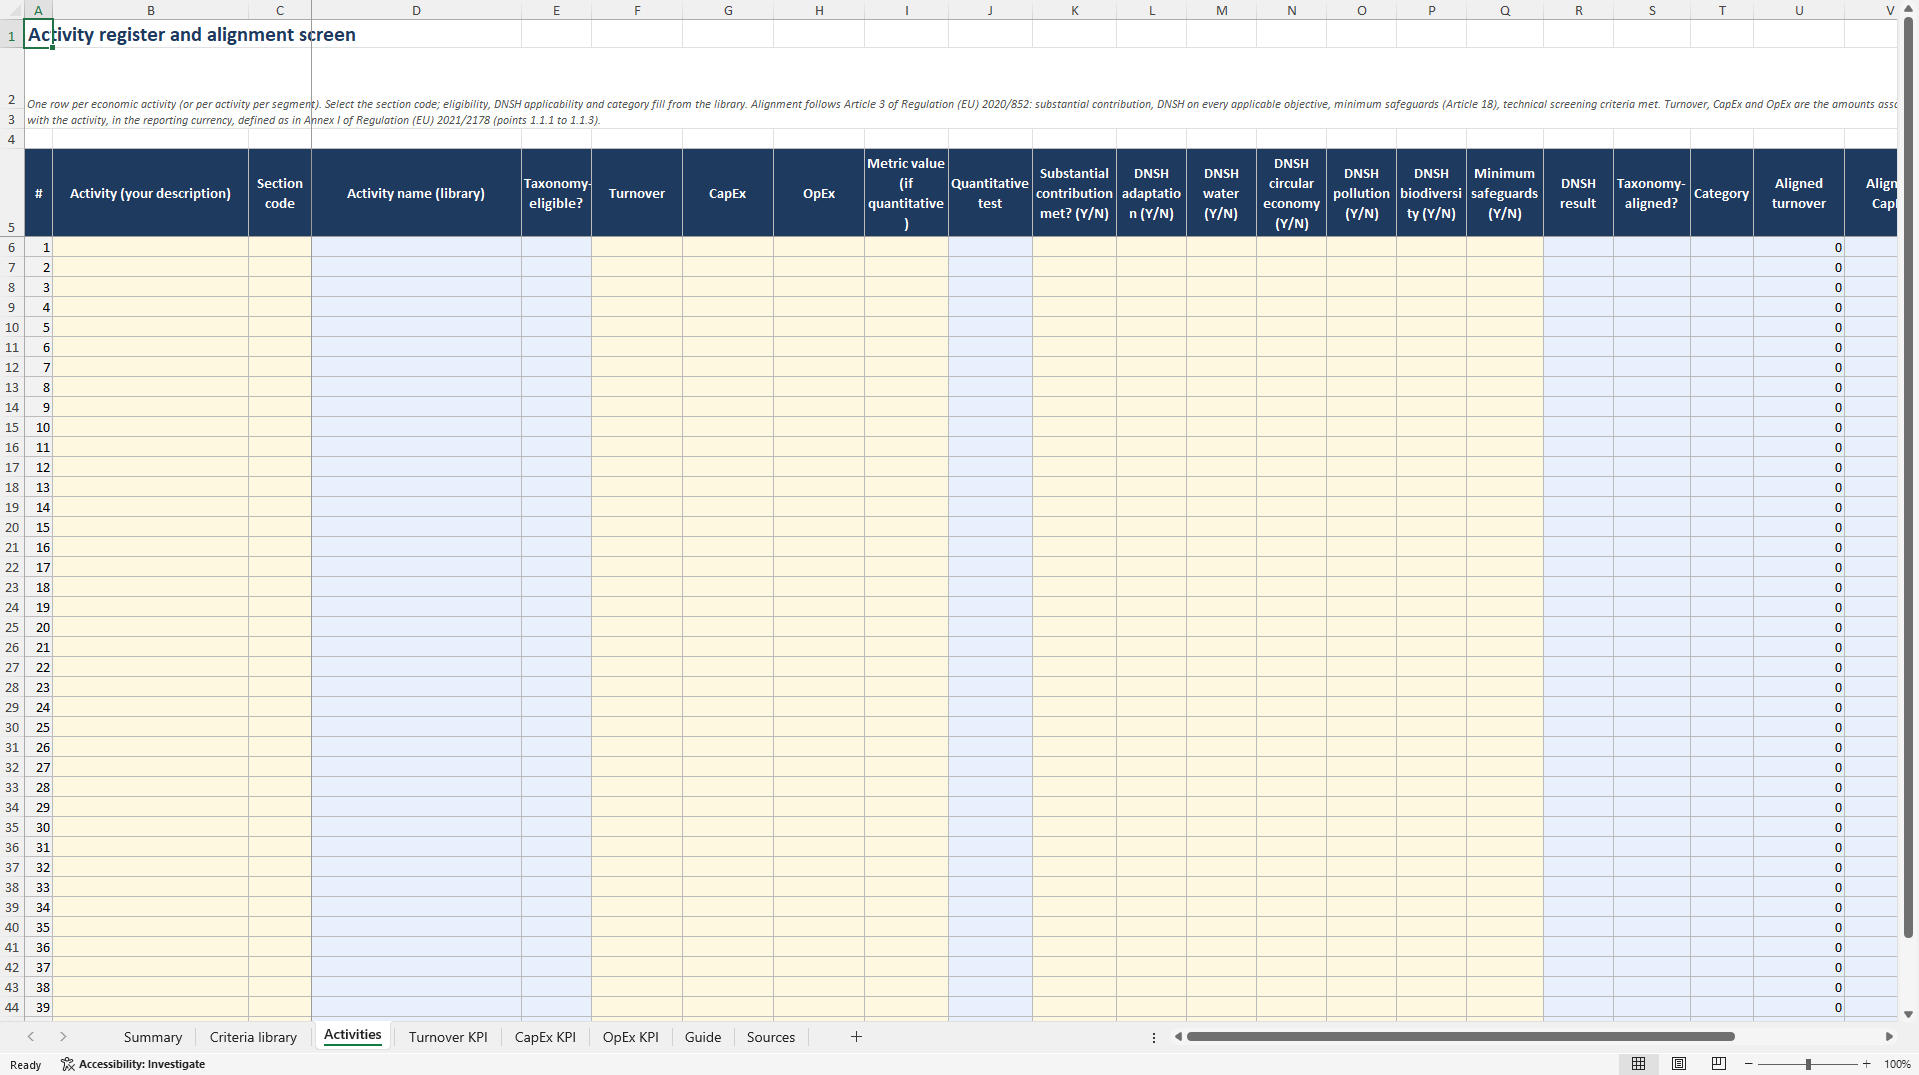Click the 'Taxonomy-aligned?' header cell
This screenshot has width=1919, height=1075.
click(1651, 193)
